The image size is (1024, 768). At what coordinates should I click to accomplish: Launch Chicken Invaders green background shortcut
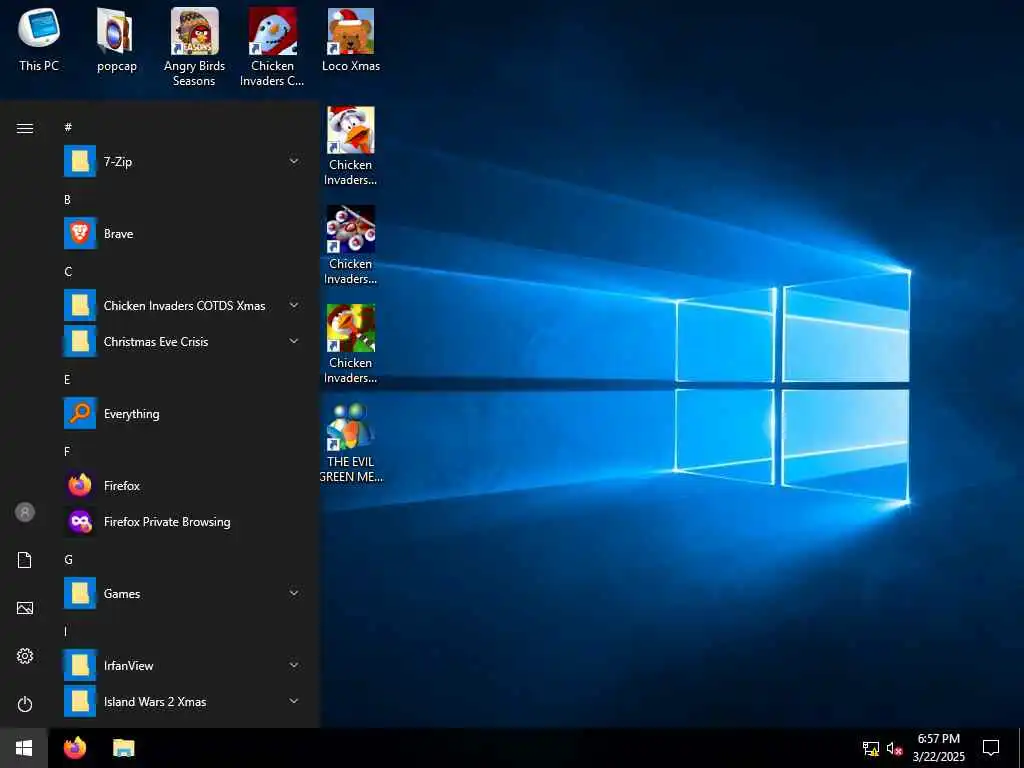(351, 344)
